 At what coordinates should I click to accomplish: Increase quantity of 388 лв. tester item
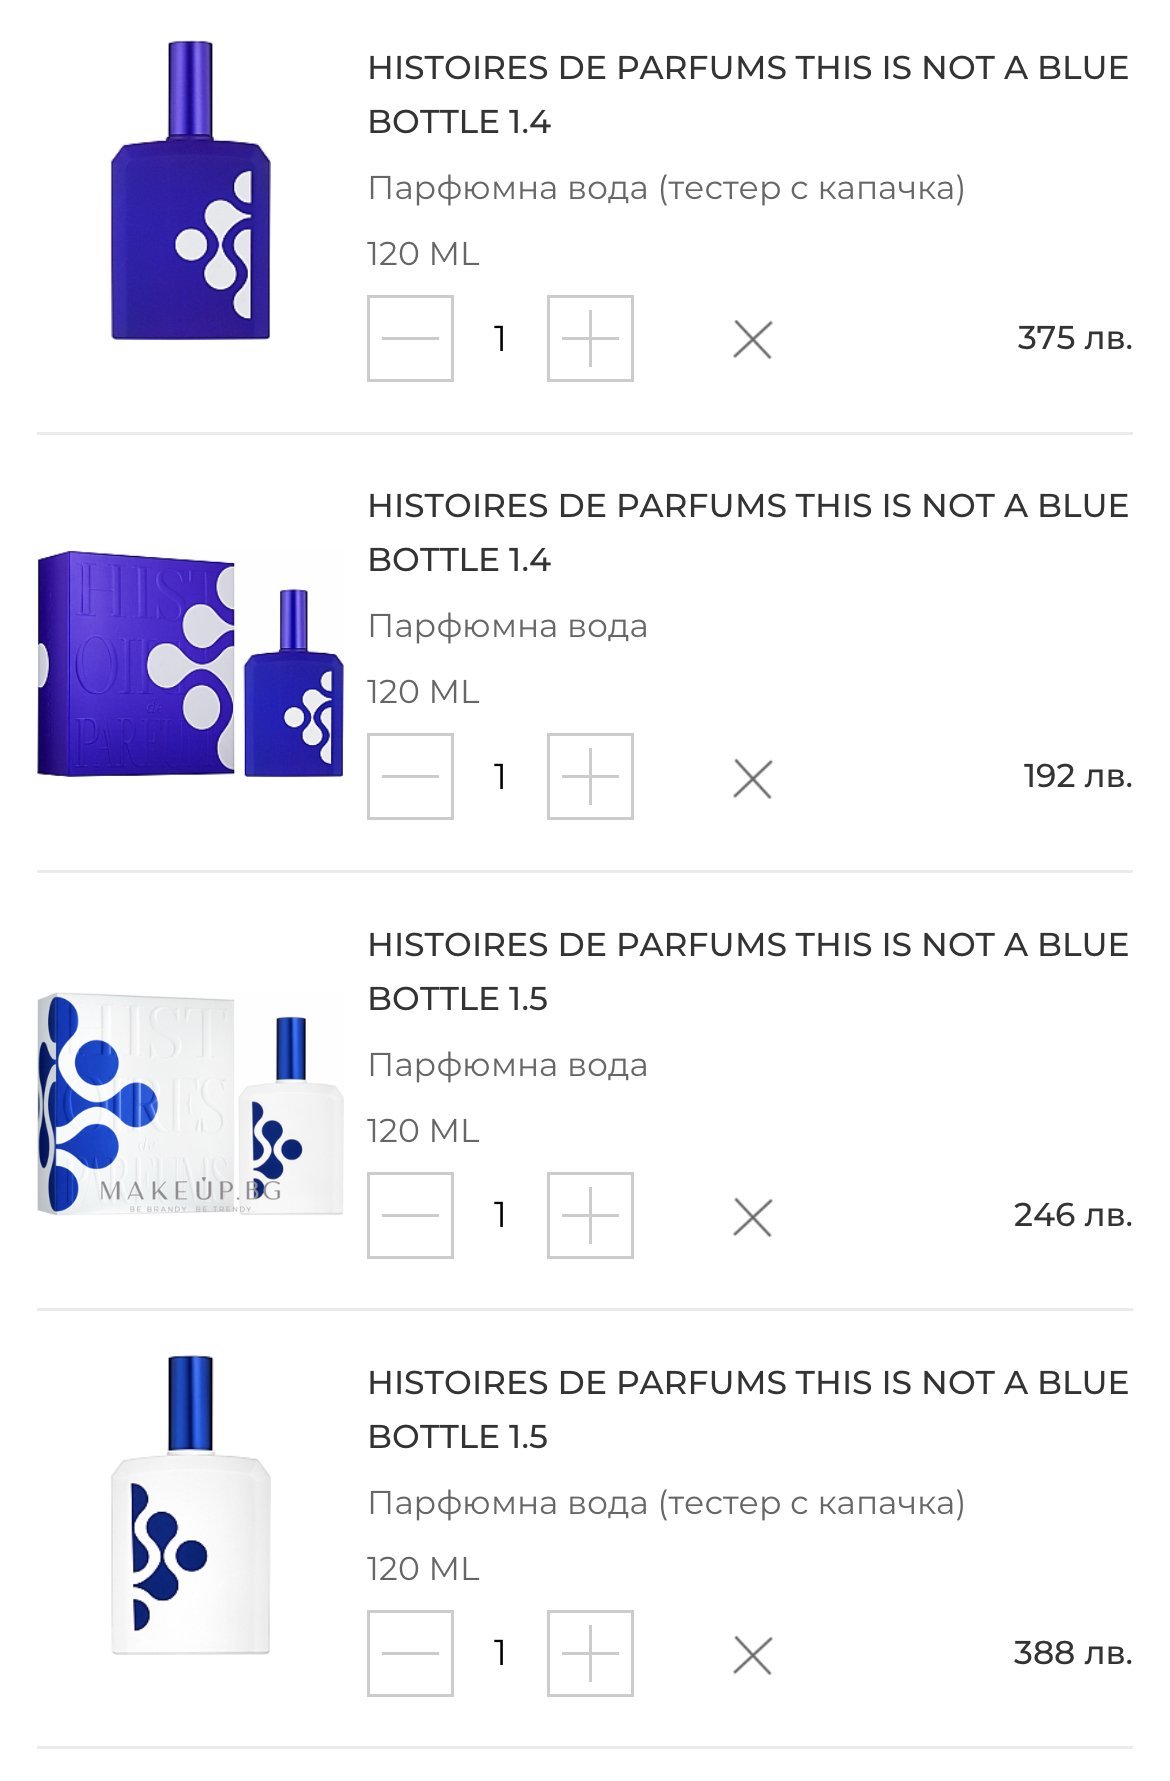[590, 1653]
